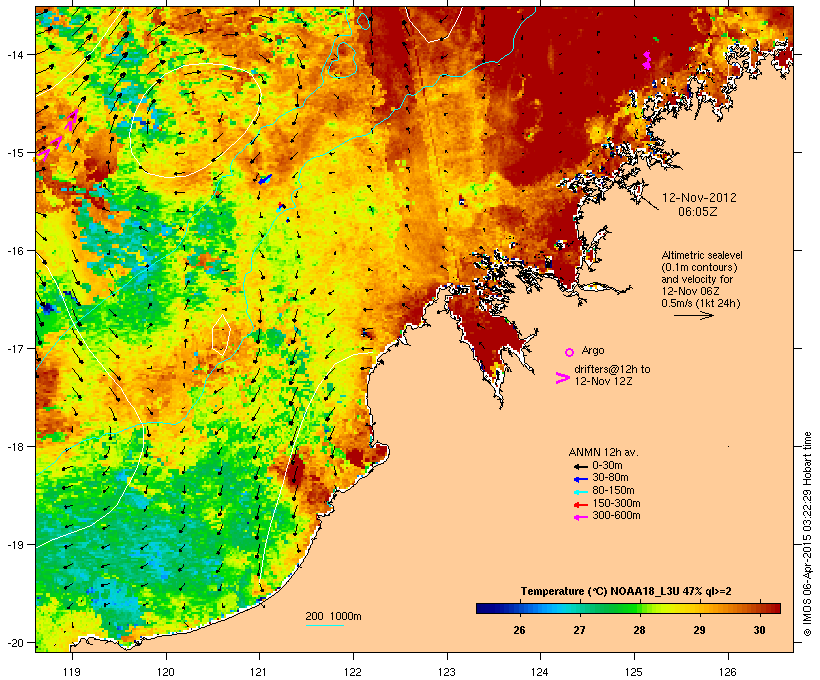Screen dimensions: 820x680
Task: Click the -20 latitude axis label
Action: click(14, 643)
